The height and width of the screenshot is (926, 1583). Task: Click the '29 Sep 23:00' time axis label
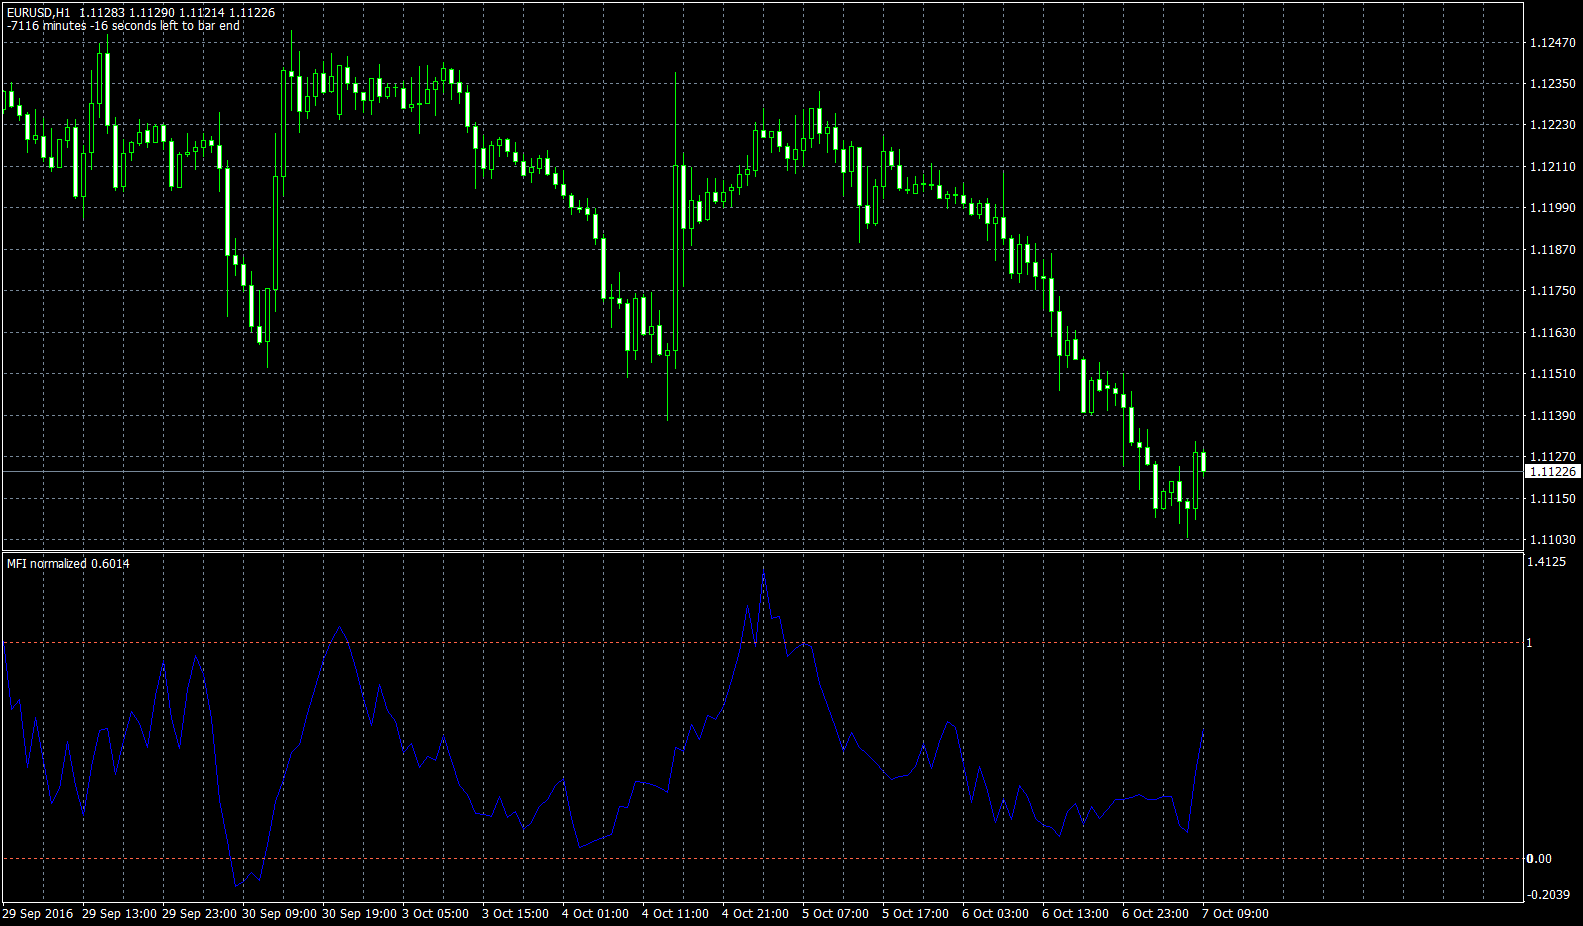pyautogui.click(x=199, y=914)
